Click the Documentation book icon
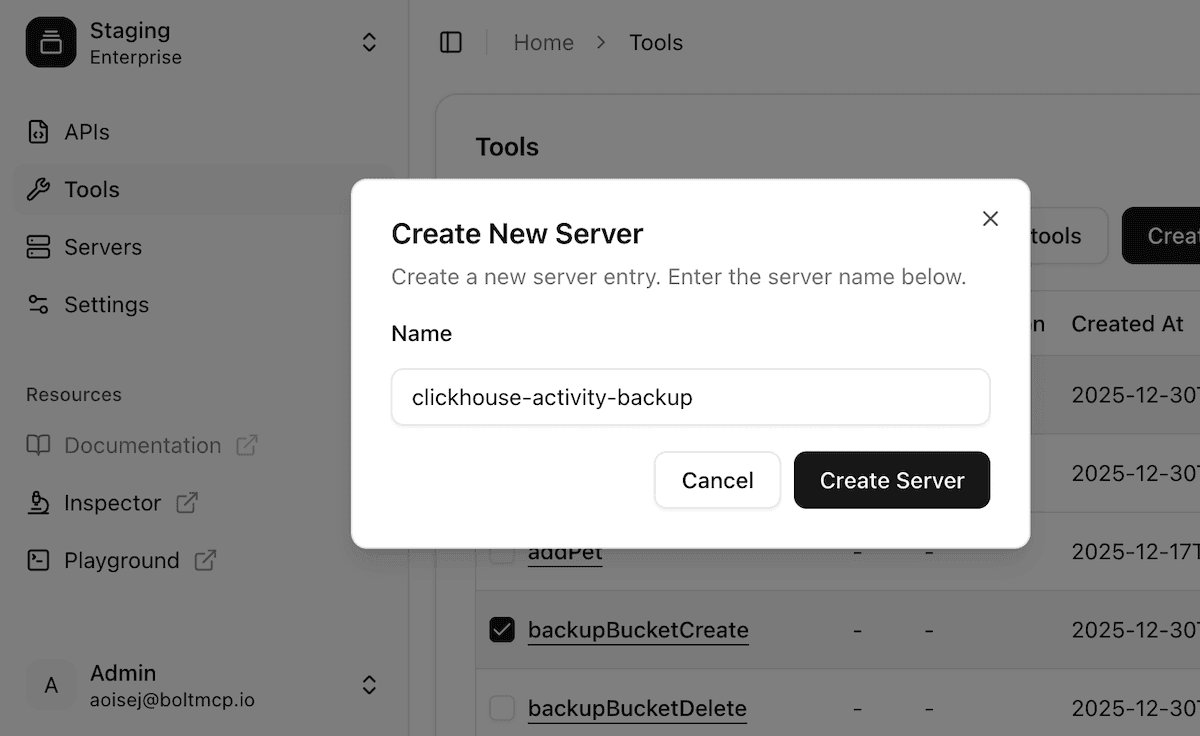The width and height of the screenshot is (1200, 736). coord(38,446)
